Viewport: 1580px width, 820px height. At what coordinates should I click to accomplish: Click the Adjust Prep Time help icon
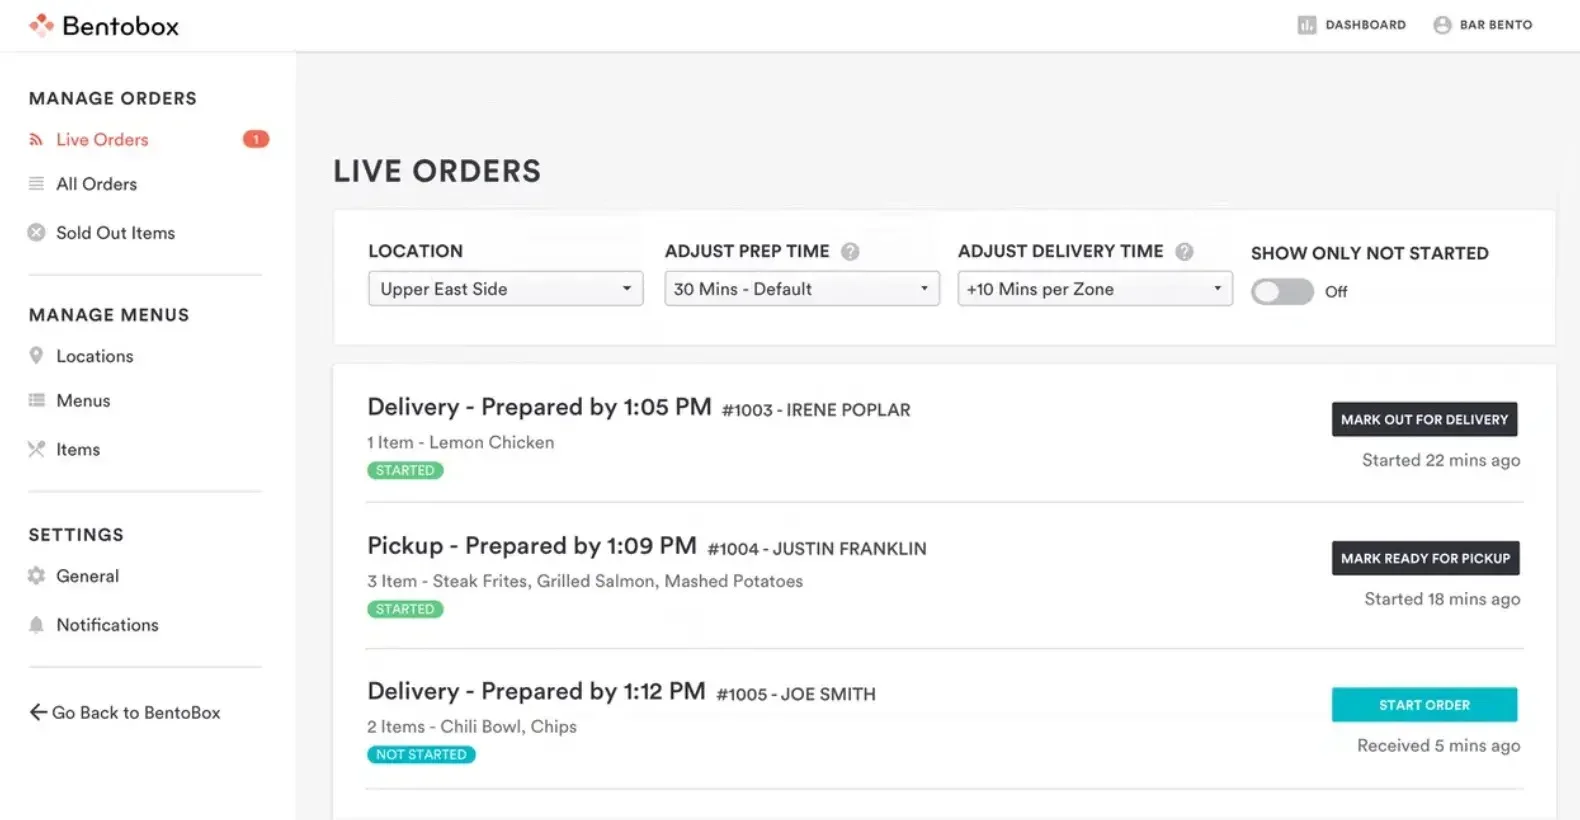pyautogui.click(x=850, y=252)
